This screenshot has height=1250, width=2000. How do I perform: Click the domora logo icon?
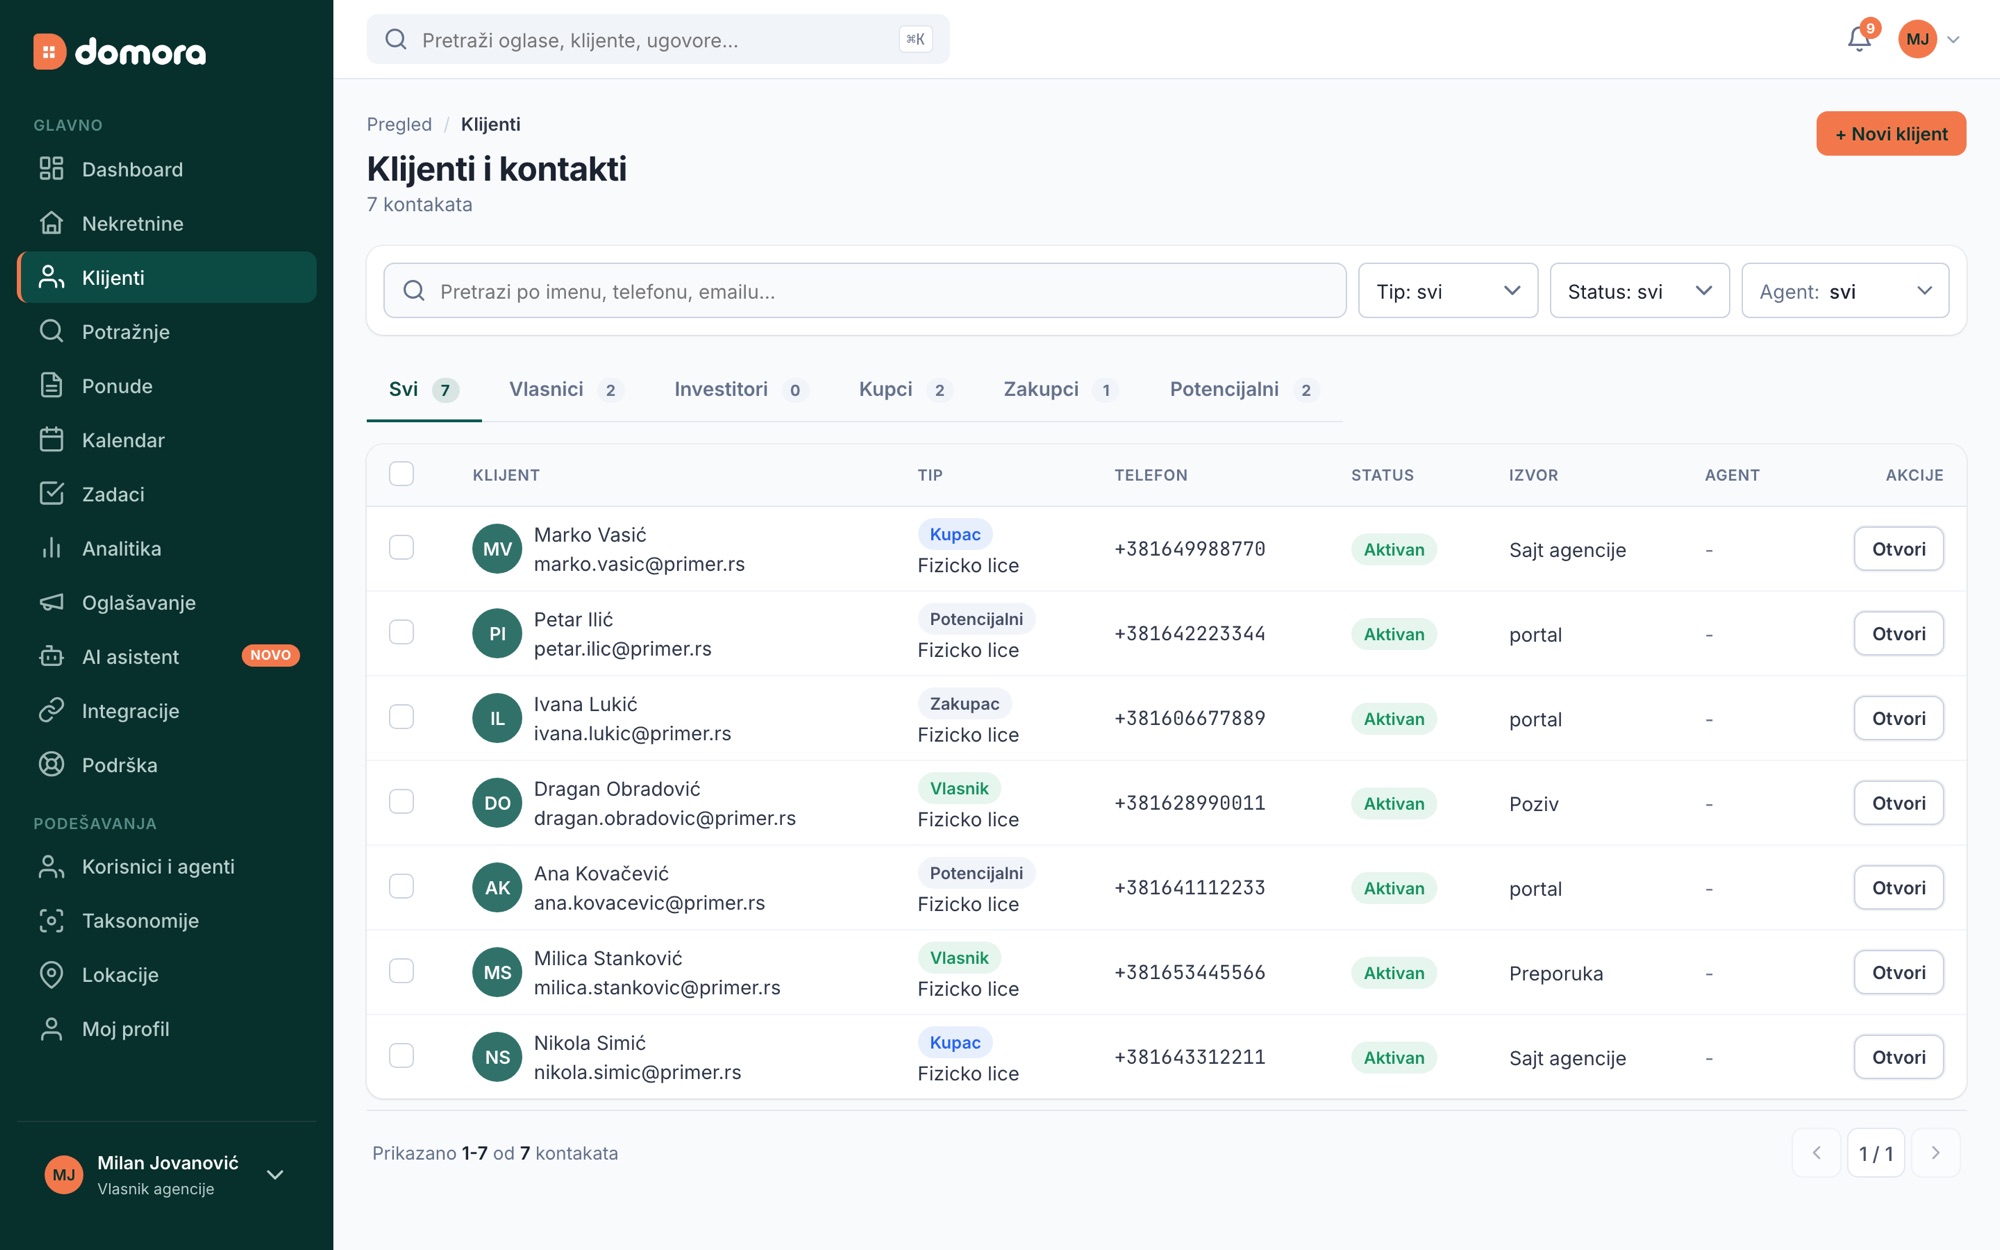pos(49,51)
